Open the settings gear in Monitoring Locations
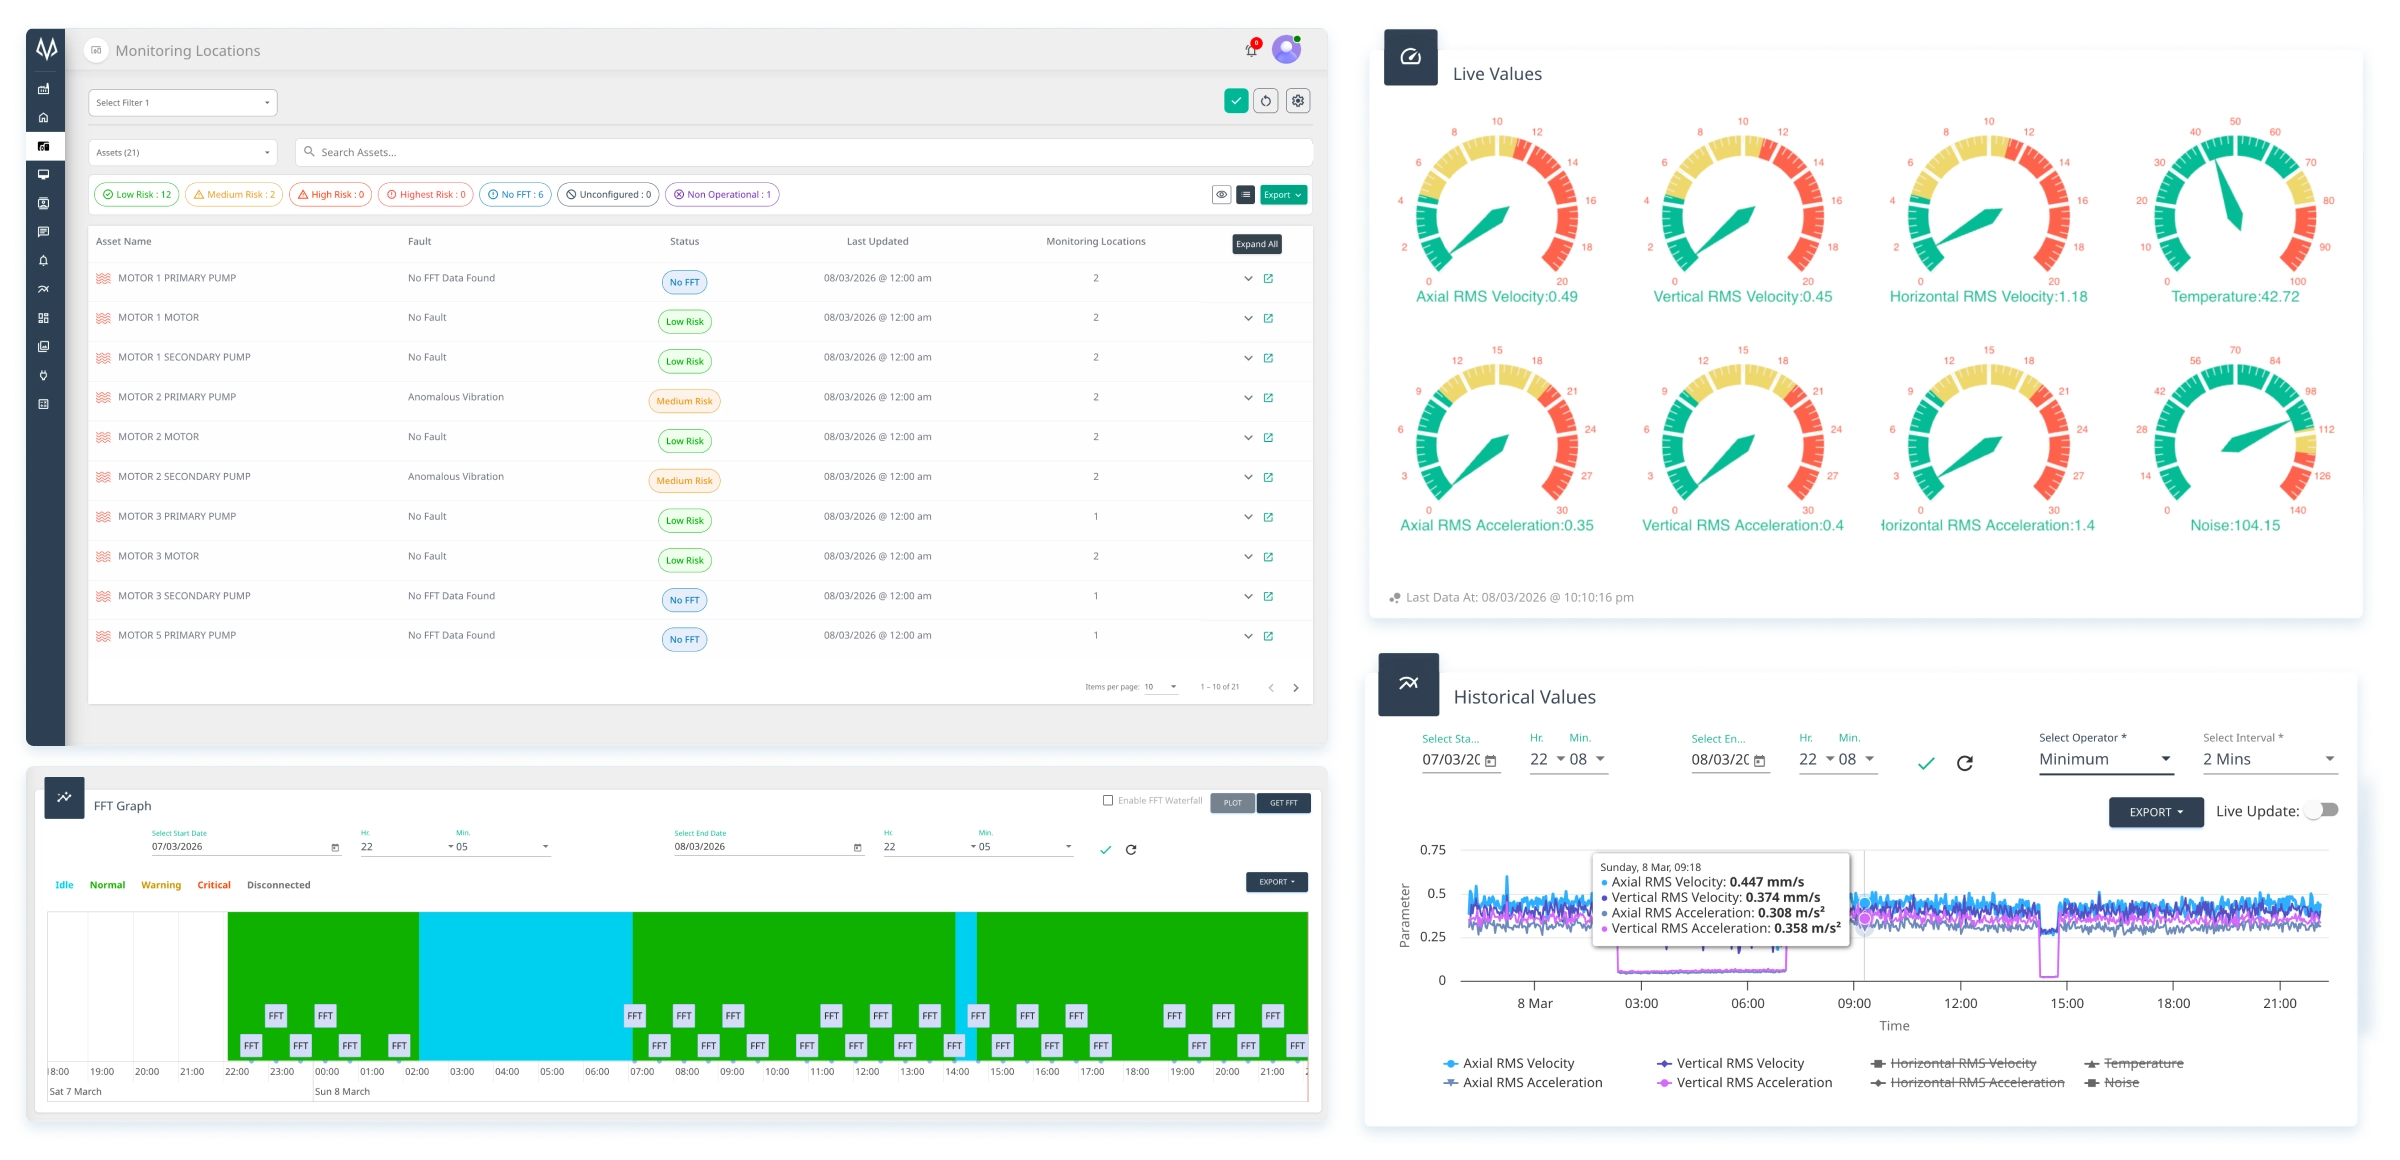 pyautogui.click(x=1298, y=101)
